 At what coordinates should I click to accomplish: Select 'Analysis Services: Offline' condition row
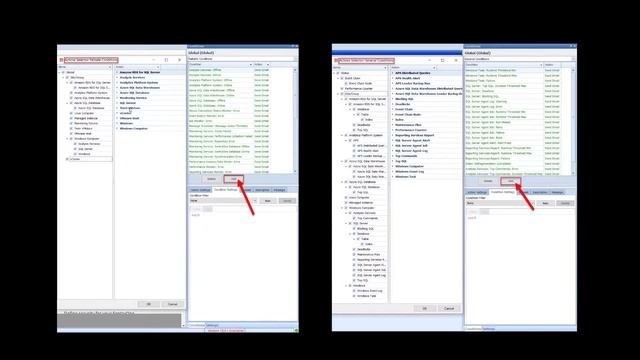[x=240, y=70]
